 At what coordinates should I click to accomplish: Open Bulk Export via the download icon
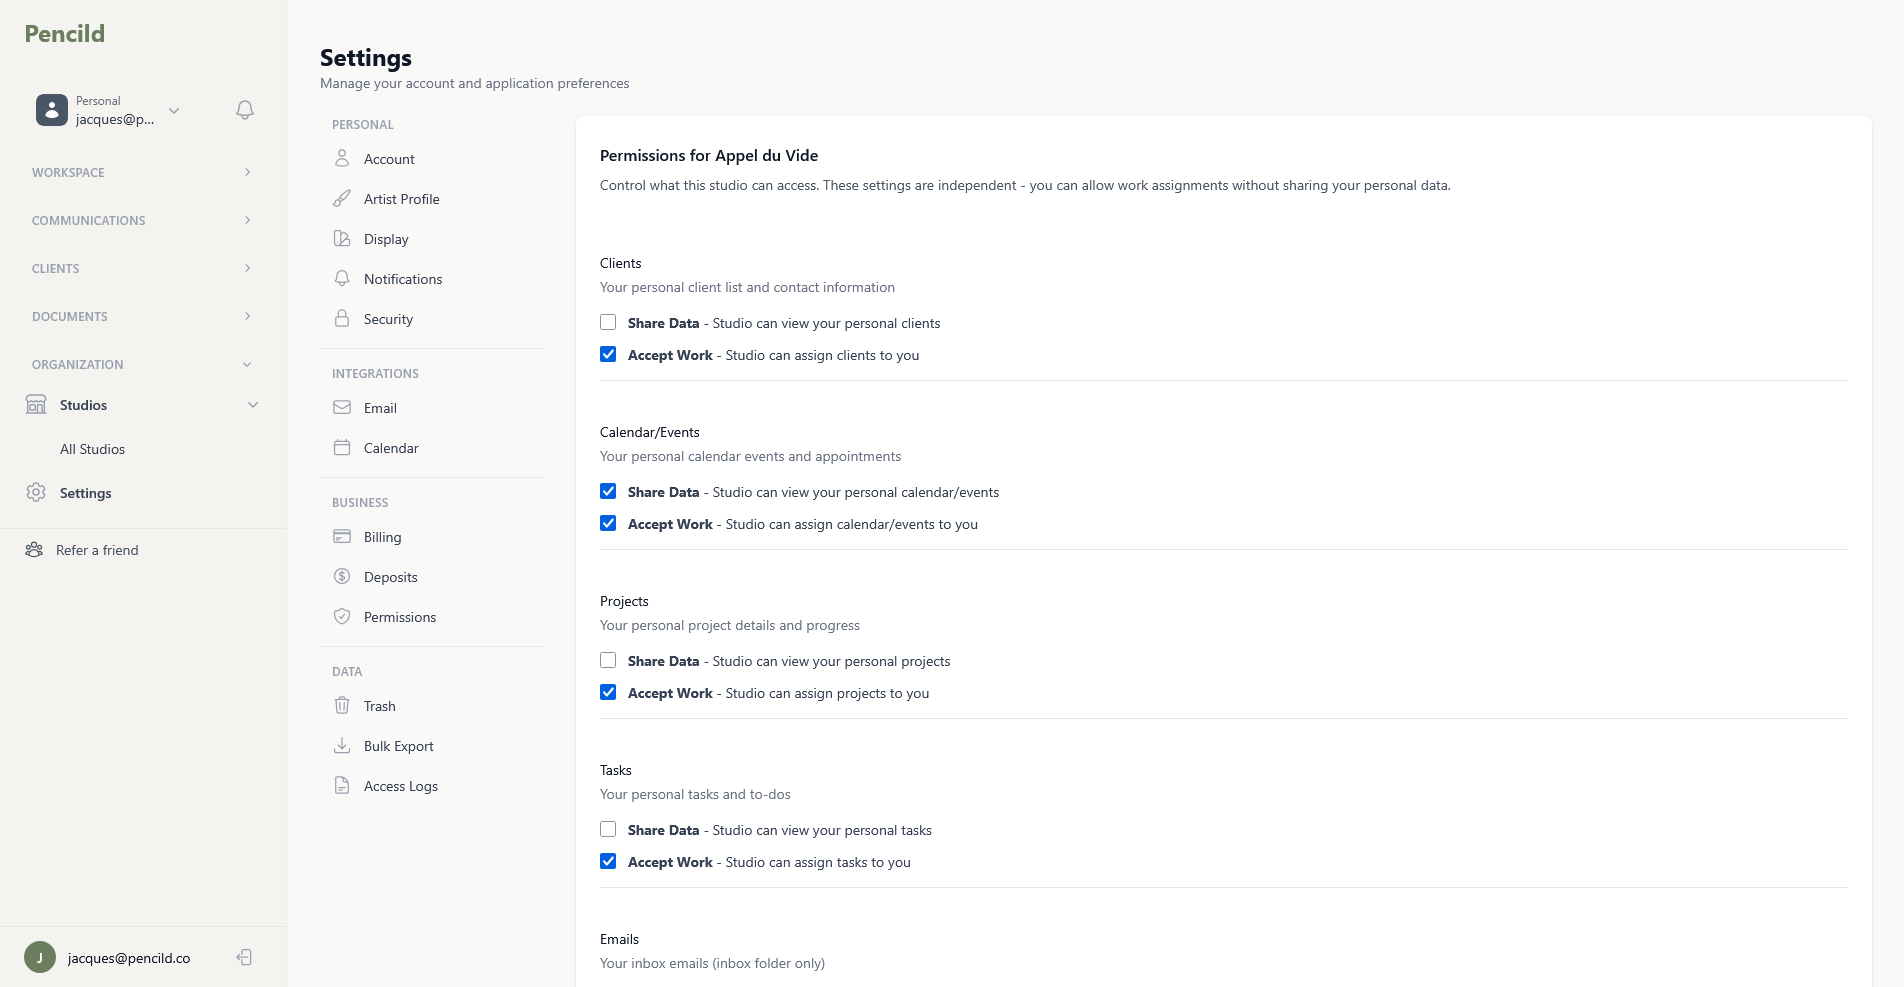[342, 745]
